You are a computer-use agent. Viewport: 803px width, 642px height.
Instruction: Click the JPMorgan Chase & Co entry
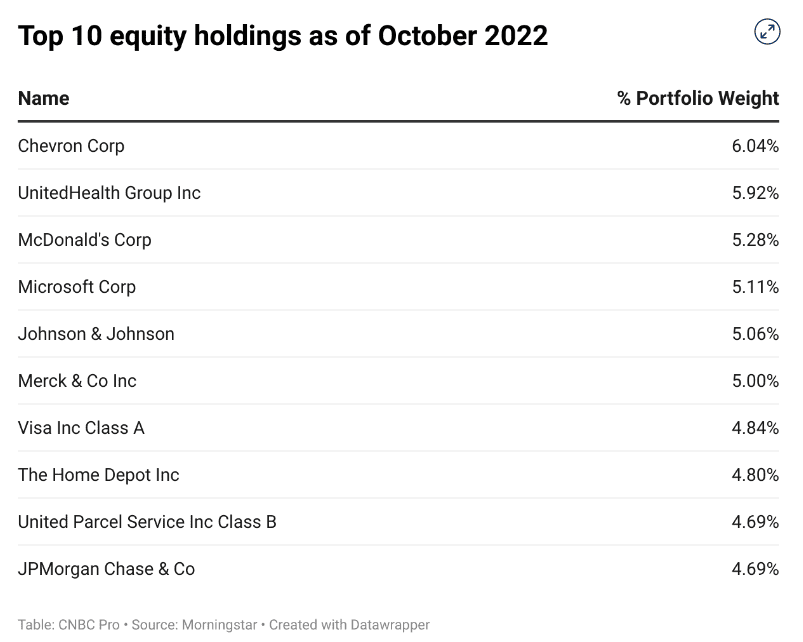click(x=106, y=569)
